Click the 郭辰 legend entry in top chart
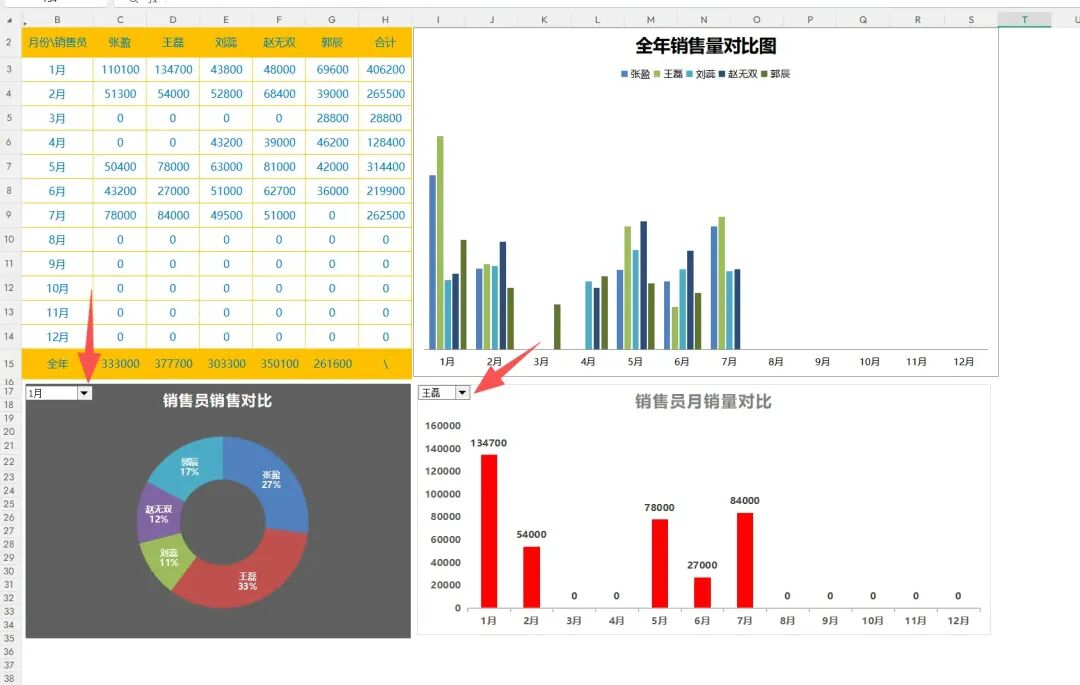The width and height of the screenshot is (1080, 685). [776, 74]
